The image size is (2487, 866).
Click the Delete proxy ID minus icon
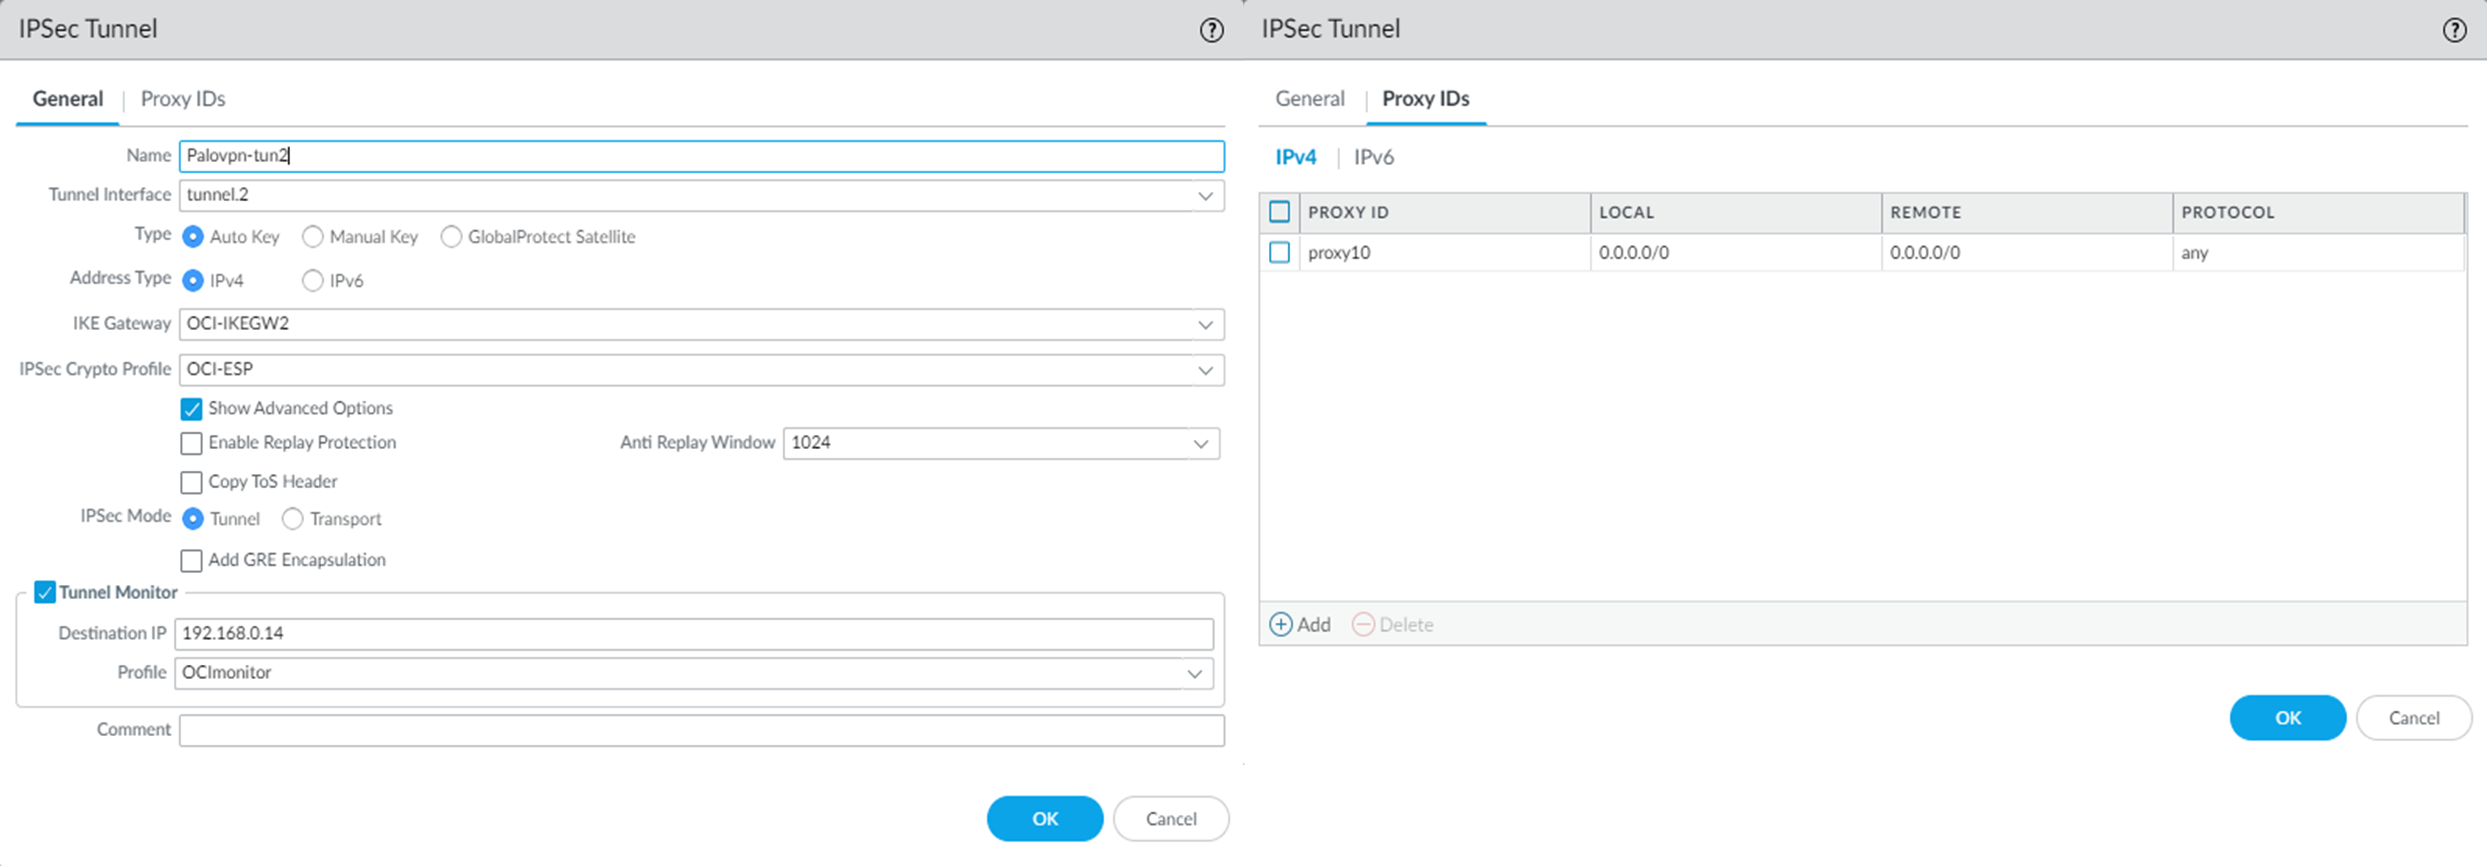[x=1363, y=625]
